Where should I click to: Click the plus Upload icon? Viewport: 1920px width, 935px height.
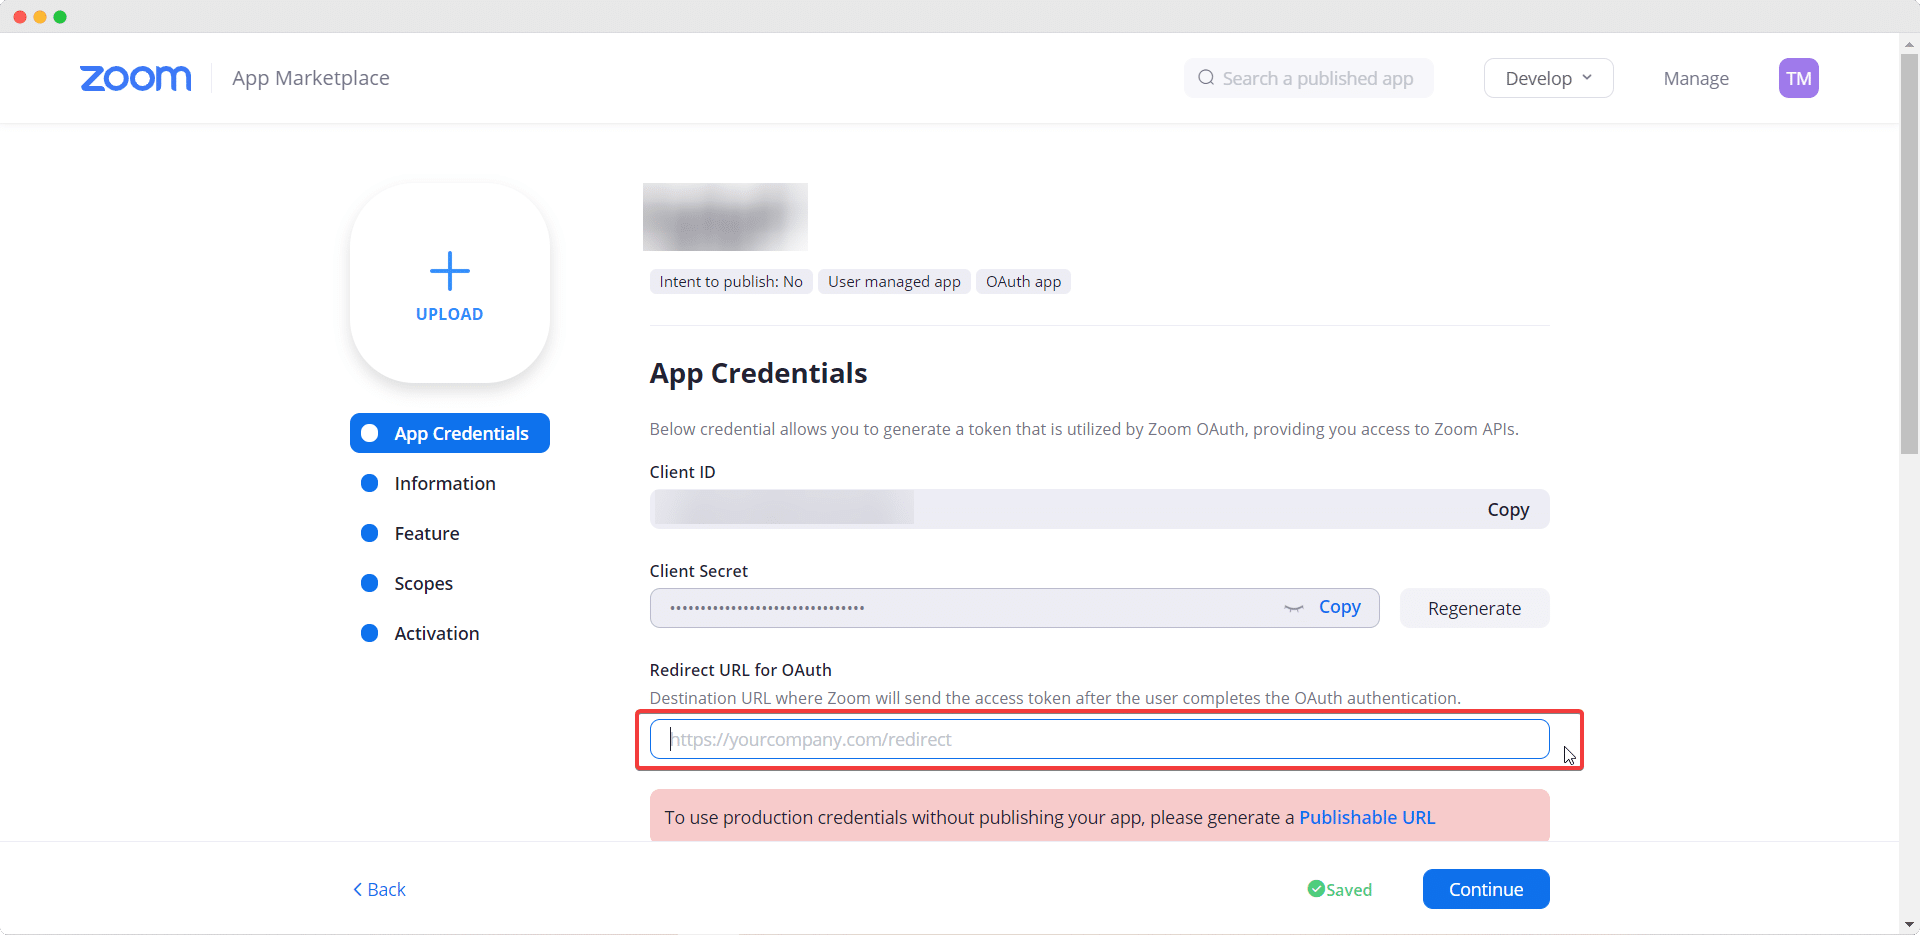tap(450, 271)
